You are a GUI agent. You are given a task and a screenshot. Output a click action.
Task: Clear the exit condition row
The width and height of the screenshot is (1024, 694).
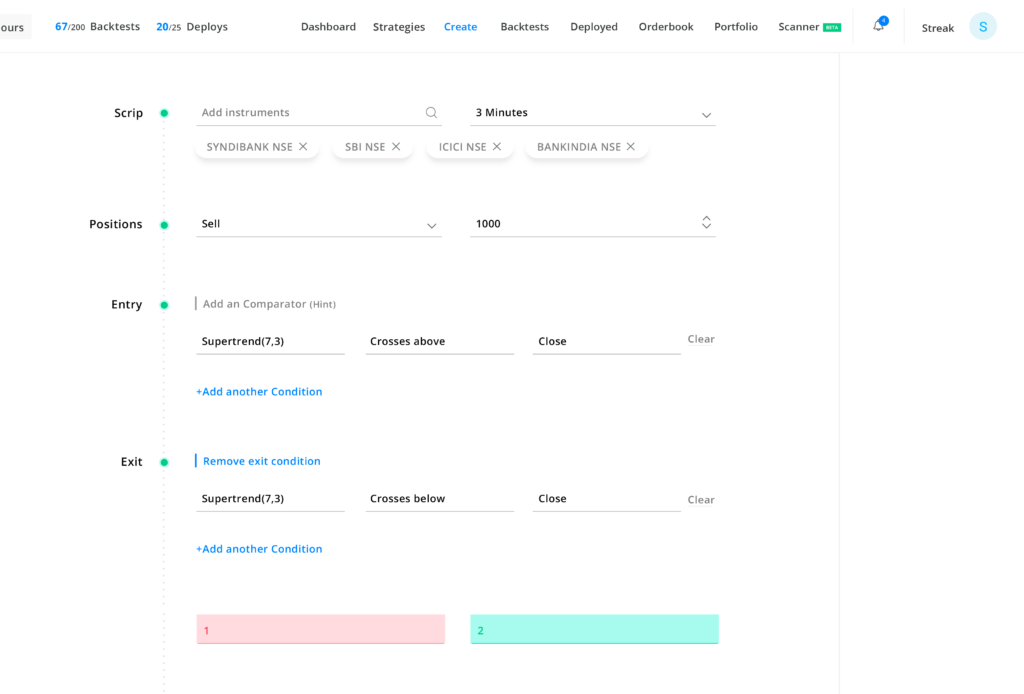(701, 500)
